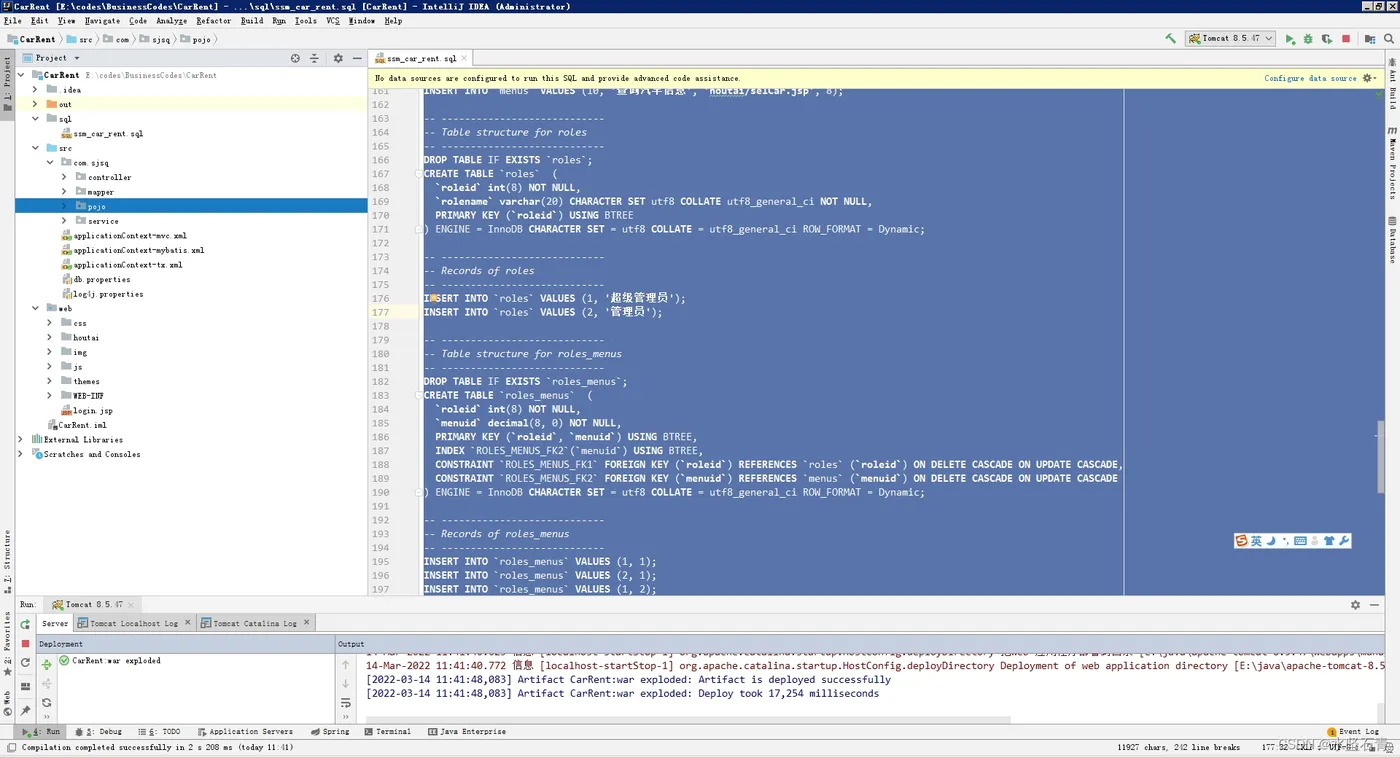
Task: Open the Refactor menu
Action: click(x=214, y=20)
